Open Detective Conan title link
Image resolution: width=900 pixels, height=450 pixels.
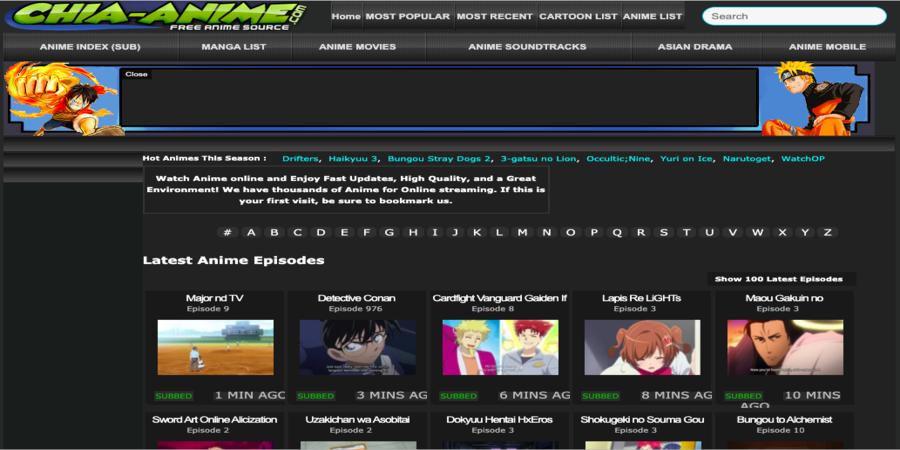click(356, 298)
